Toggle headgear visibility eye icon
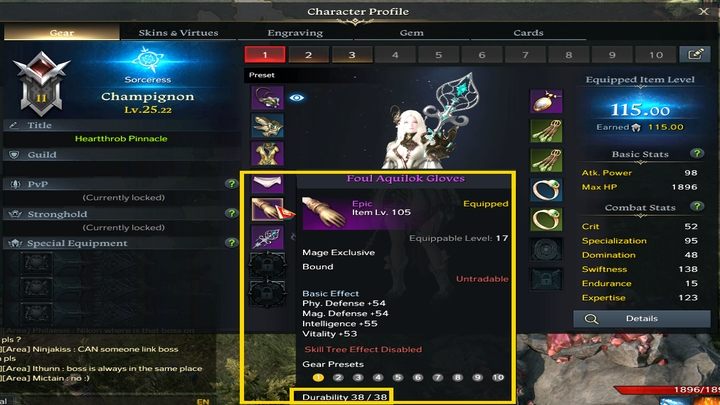 pyautogui.click(x=297, y=97)
